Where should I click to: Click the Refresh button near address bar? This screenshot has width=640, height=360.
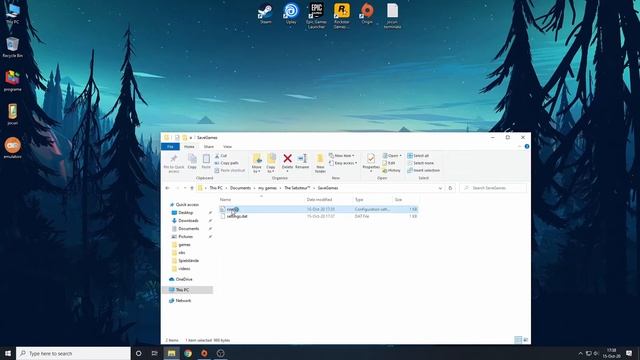(450, 188)
